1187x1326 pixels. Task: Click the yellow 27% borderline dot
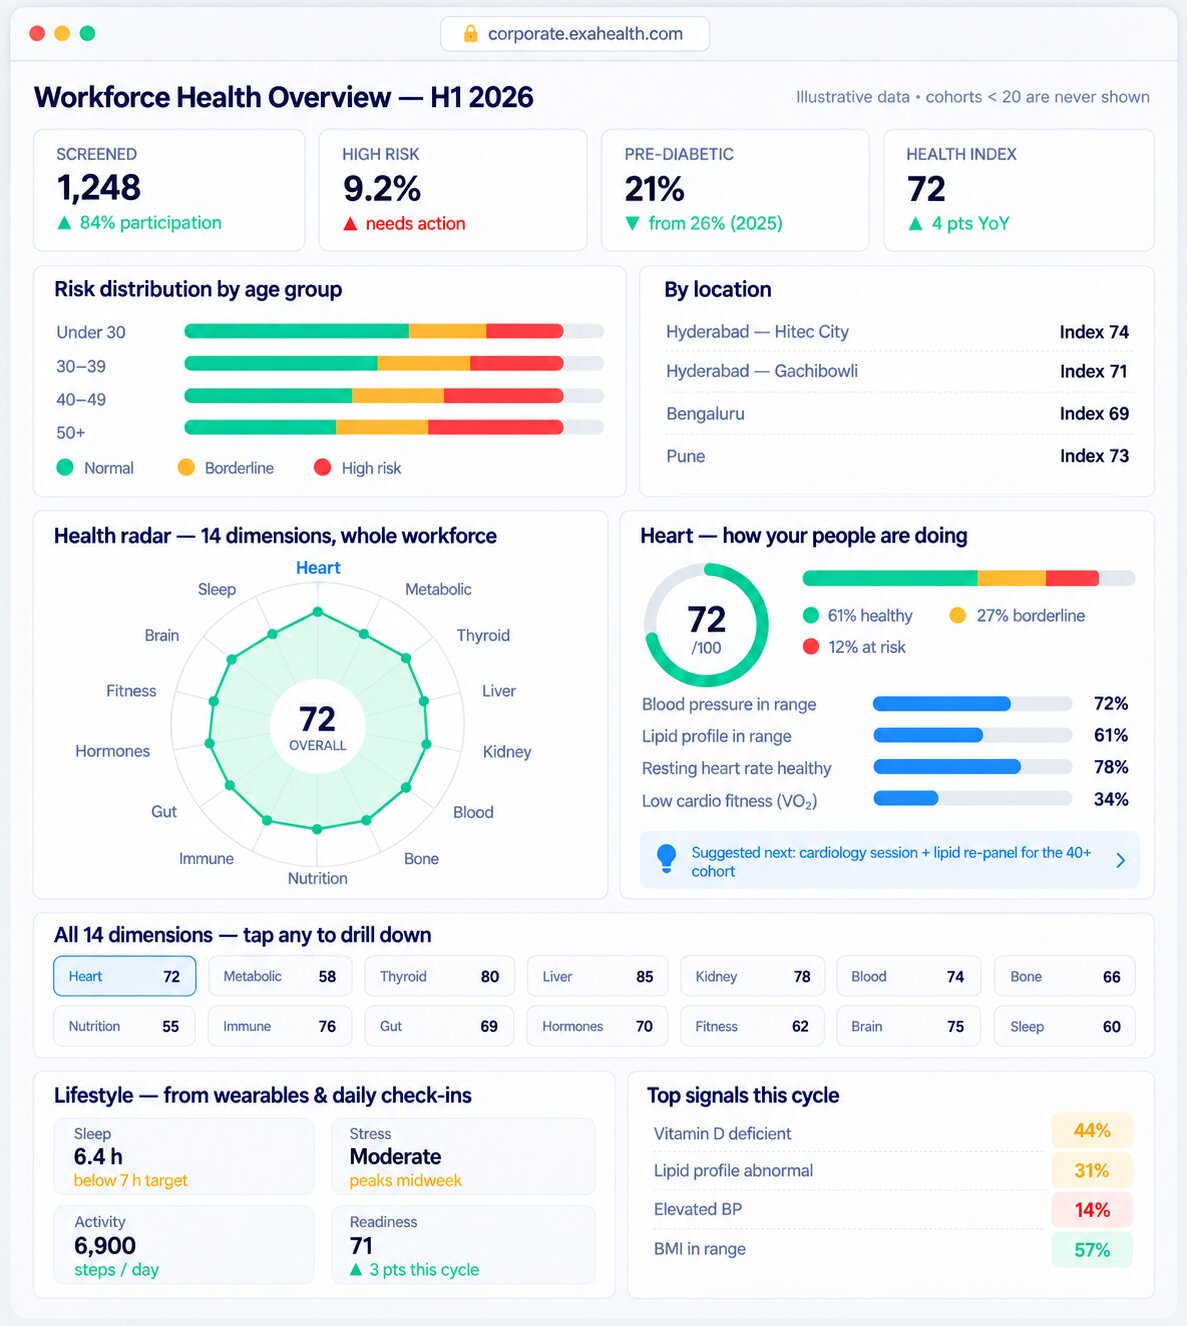pyautogui.click(x=958, y=615)
